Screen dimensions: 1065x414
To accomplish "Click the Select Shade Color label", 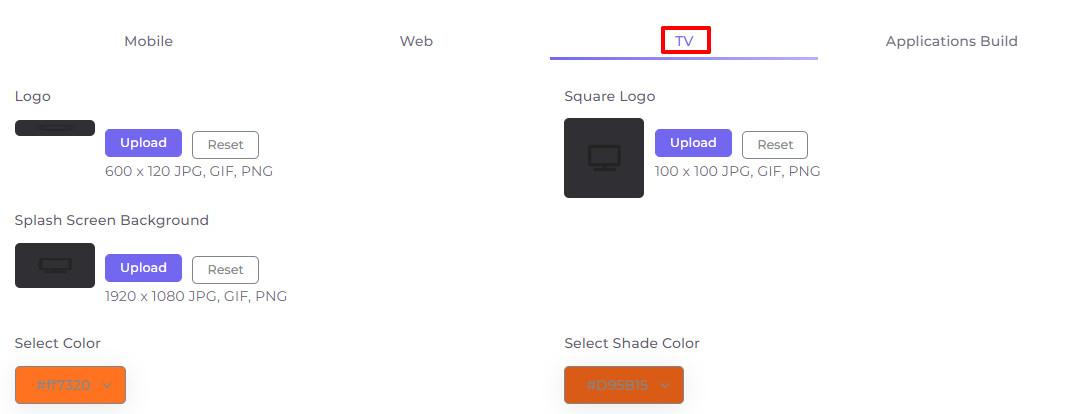I will coord(632,343).
